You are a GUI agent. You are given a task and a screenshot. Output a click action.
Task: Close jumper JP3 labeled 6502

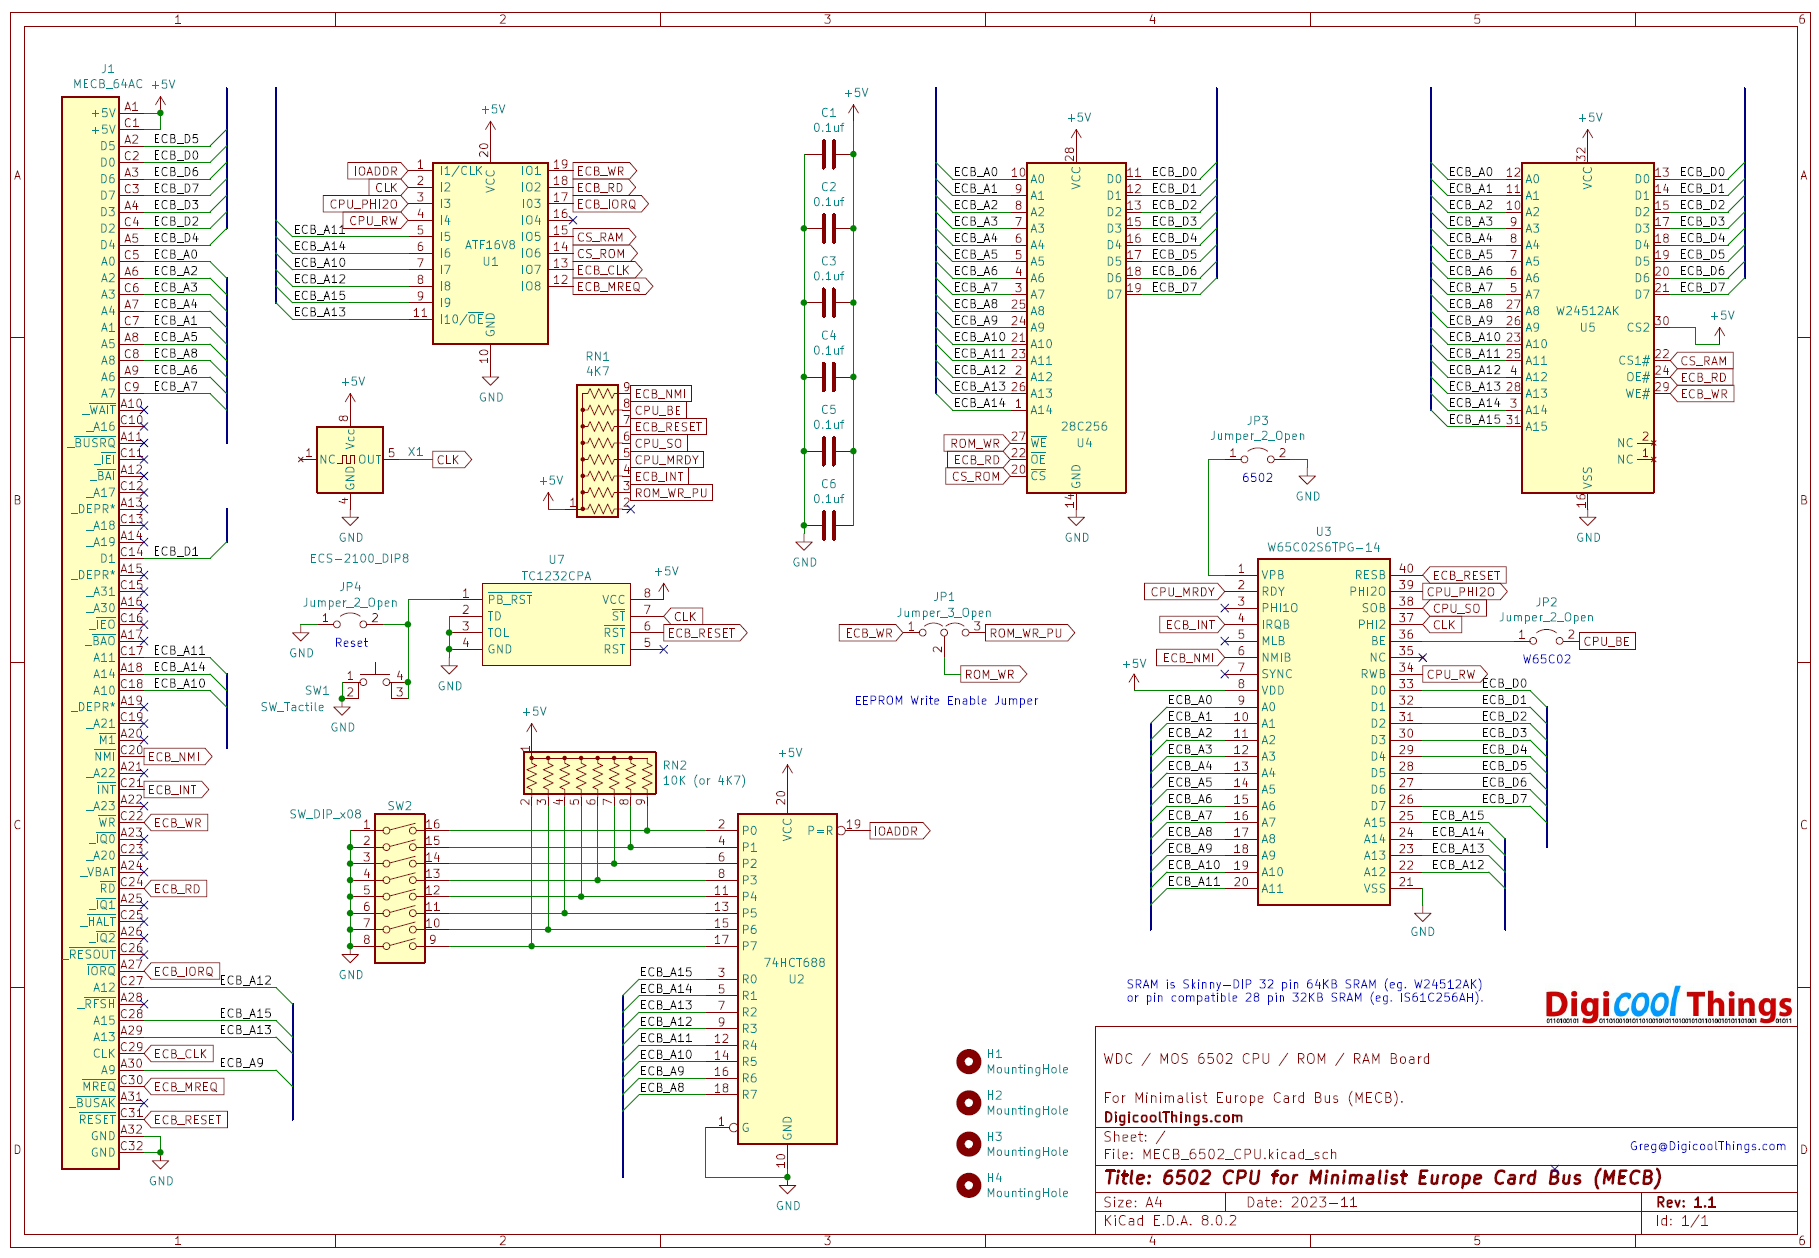1256,454
